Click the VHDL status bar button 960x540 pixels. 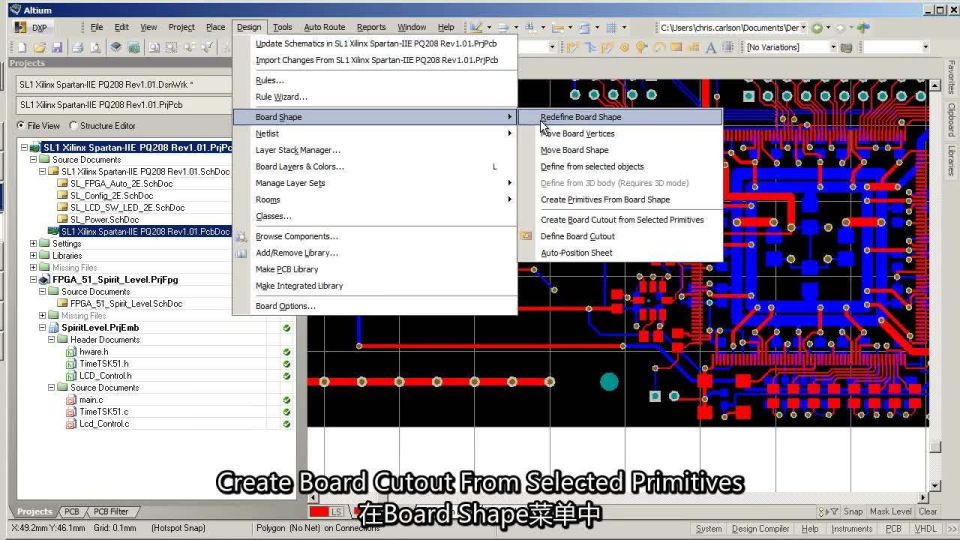point(925,528)
